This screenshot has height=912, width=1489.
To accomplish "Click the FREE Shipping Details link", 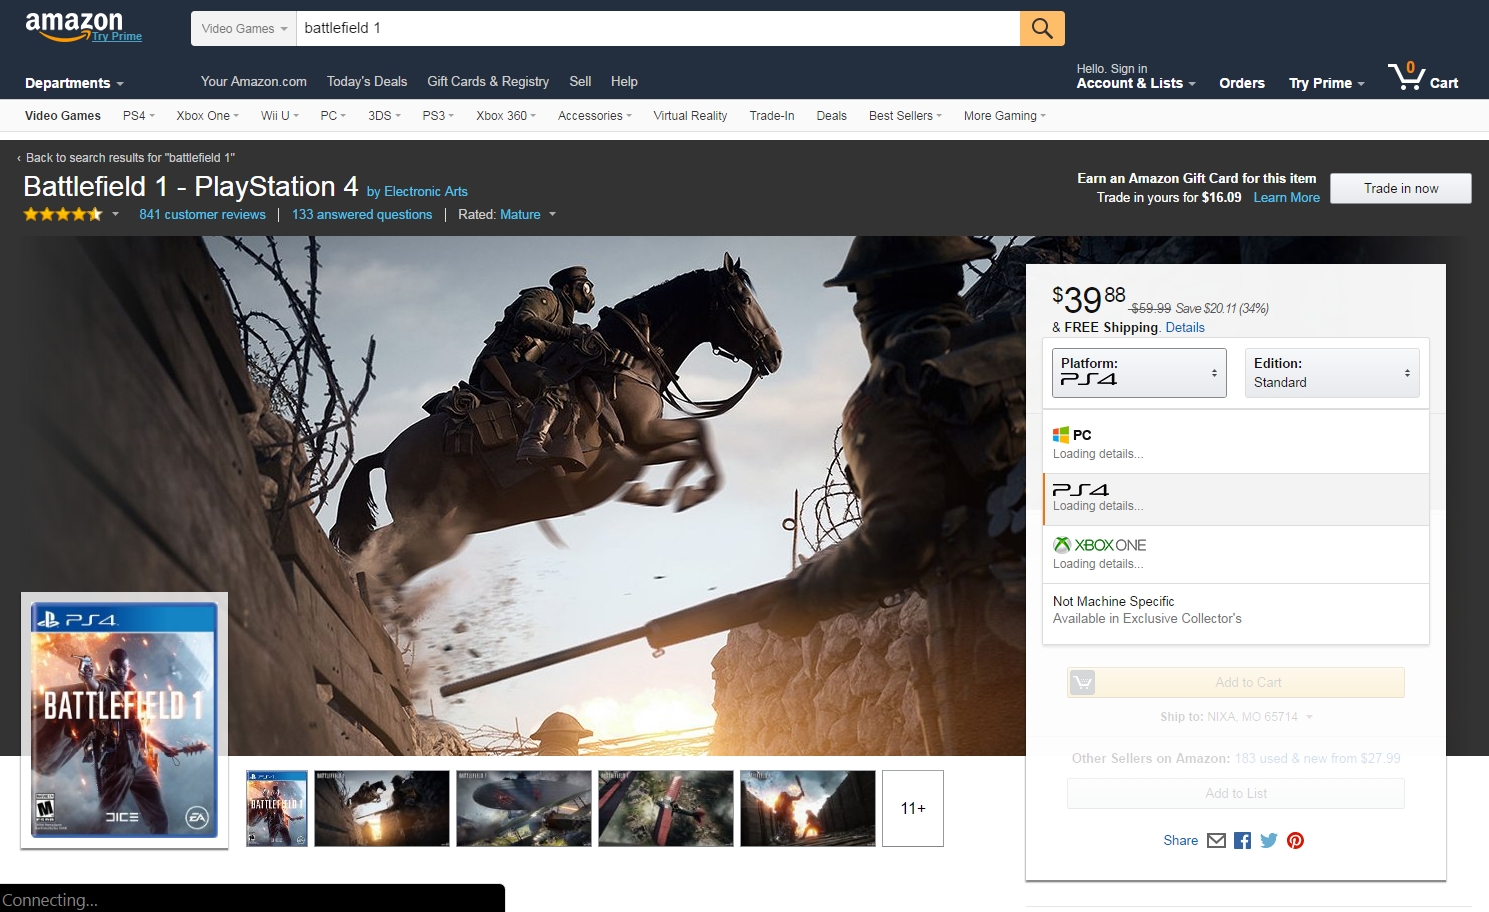I will [x=1185, y=327].
